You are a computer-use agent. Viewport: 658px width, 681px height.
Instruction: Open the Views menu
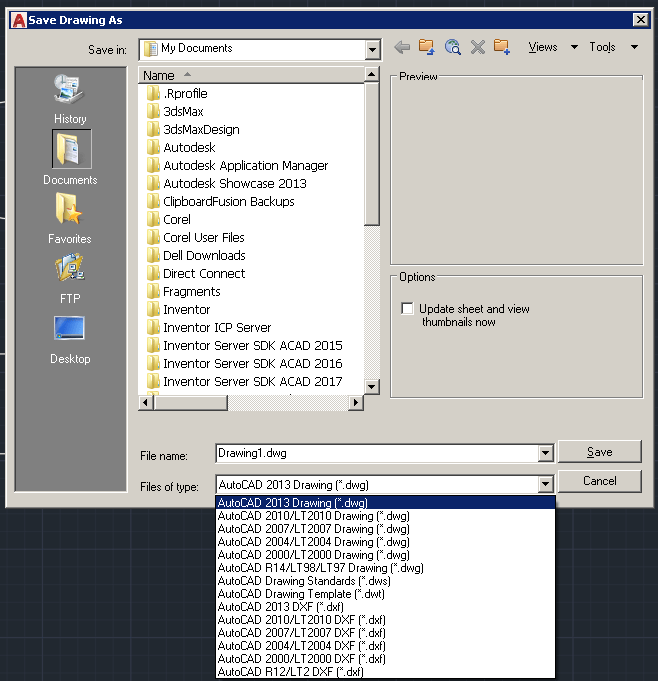coord(543,47)
